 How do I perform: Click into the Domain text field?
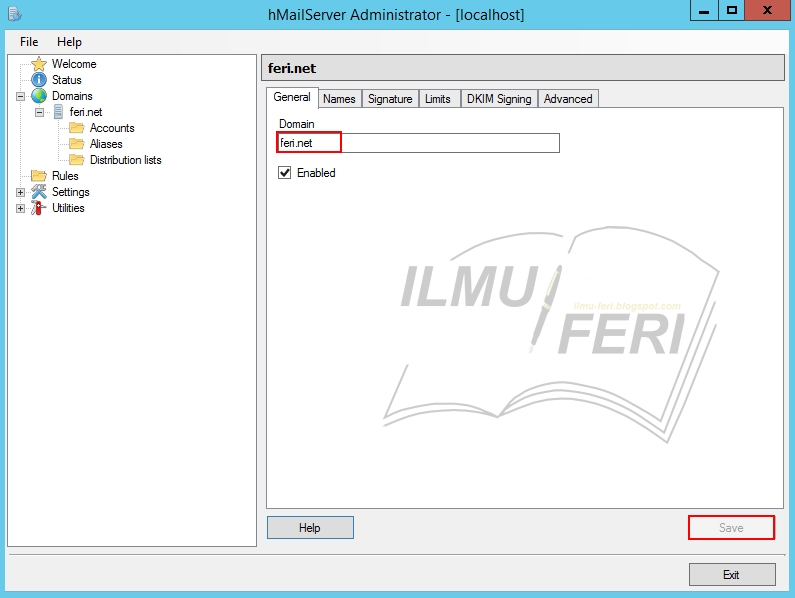tap(418, 143)
